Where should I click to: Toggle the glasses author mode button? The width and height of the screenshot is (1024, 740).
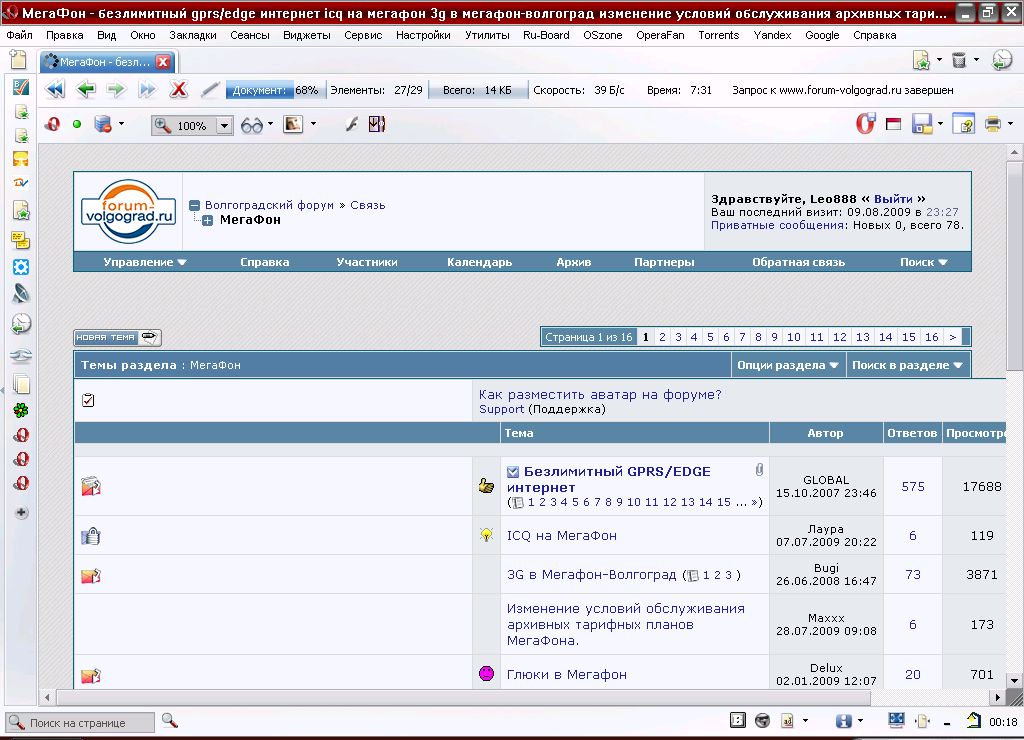click(x=252, y=125)
